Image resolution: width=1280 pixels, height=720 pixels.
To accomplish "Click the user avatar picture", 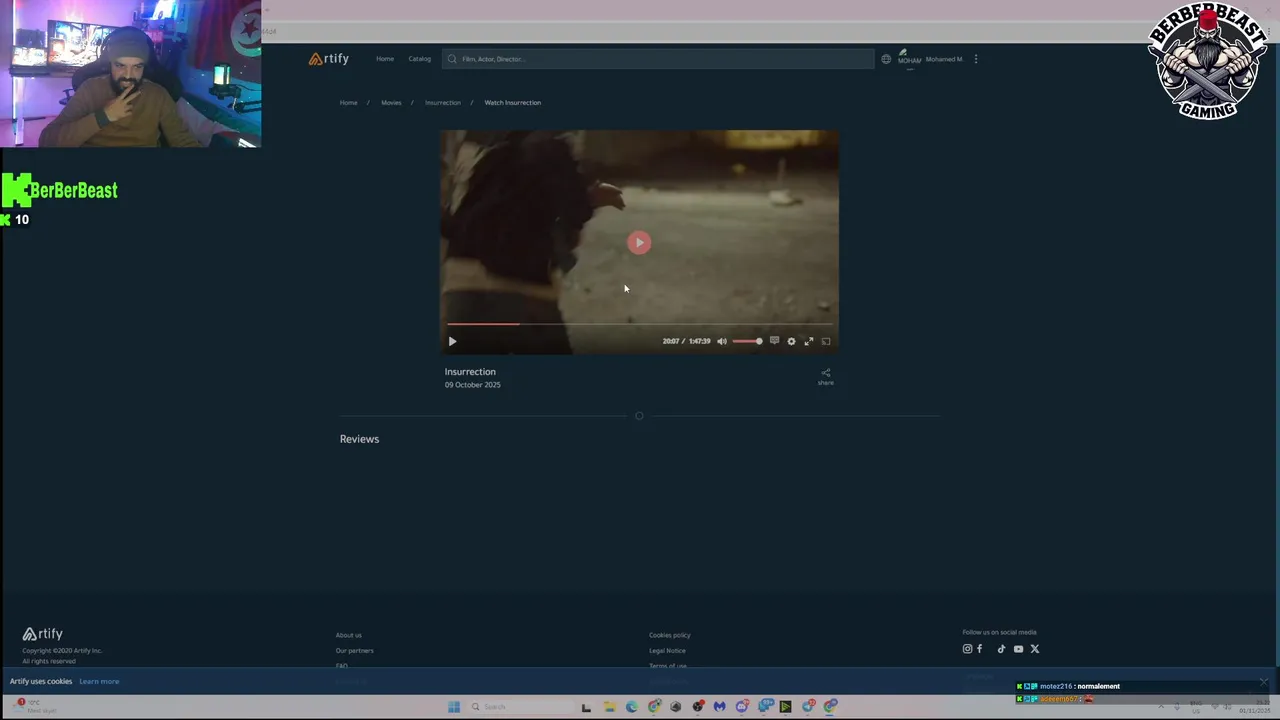I will click(x=909, y=58).
